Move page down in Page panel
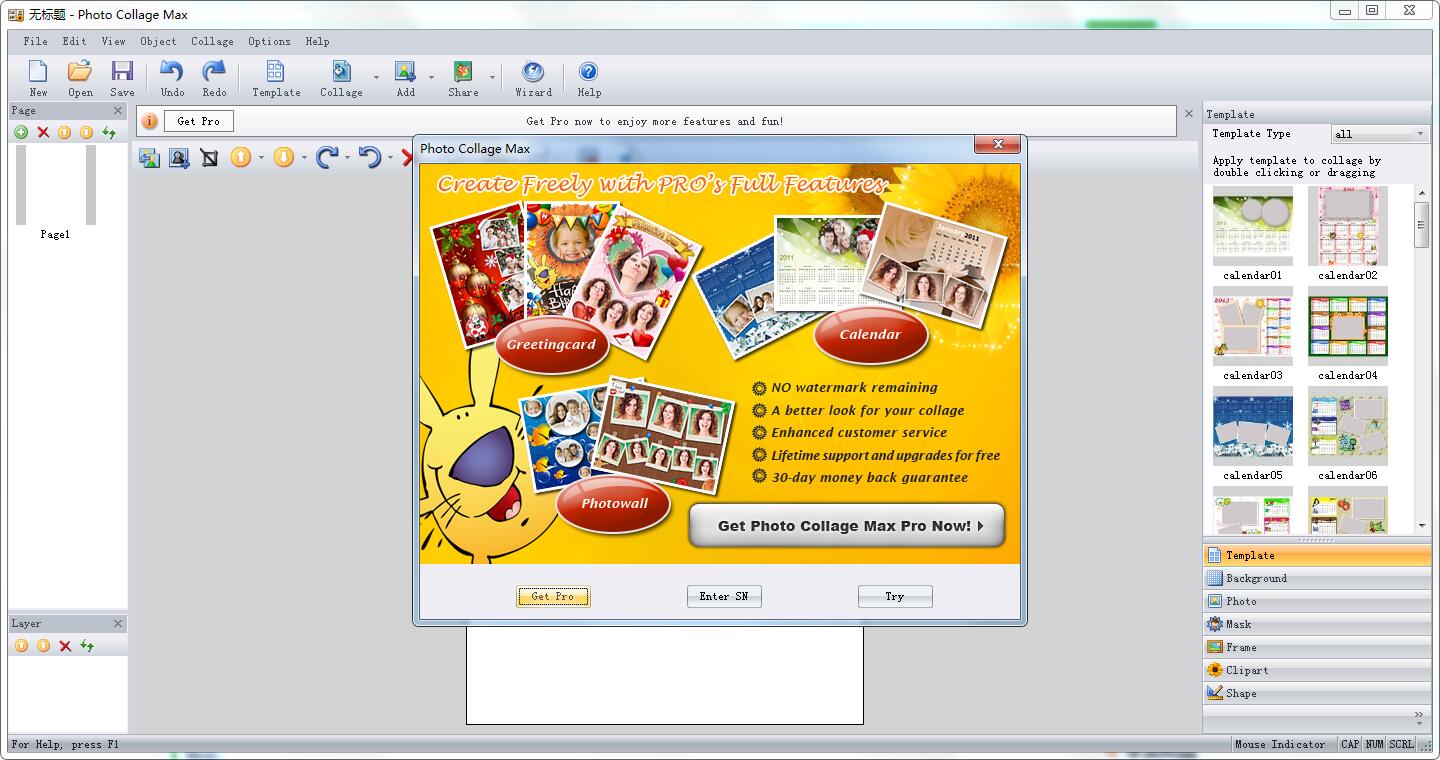This screenshot has height=760, width=1440. pos(87,132)
